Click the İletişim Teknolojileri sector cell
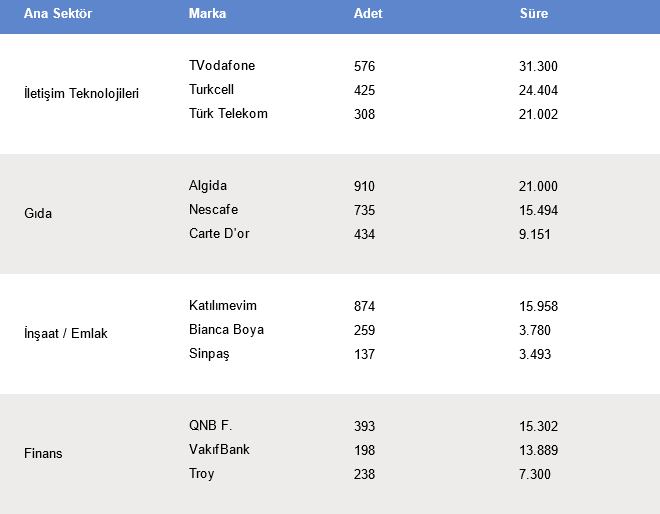The height and width of the screenshot is (514, 660). pyautogui.click(x=81, y=94)
